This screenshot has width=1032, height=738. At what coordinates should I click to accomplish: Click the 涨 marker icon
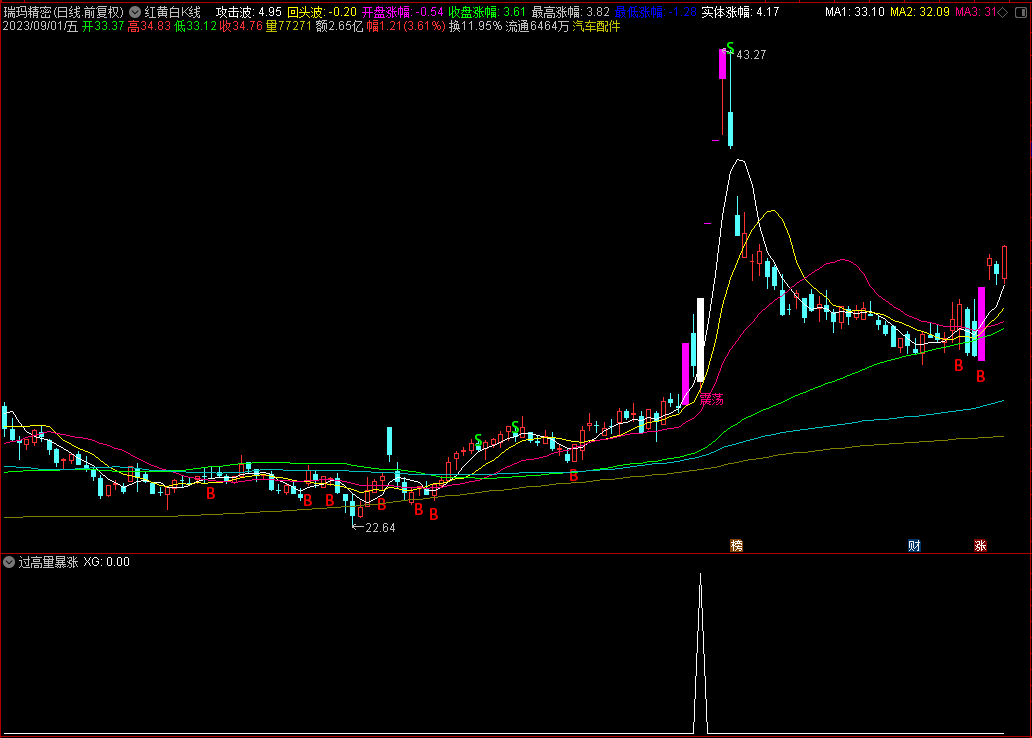(x=980, y=545)
